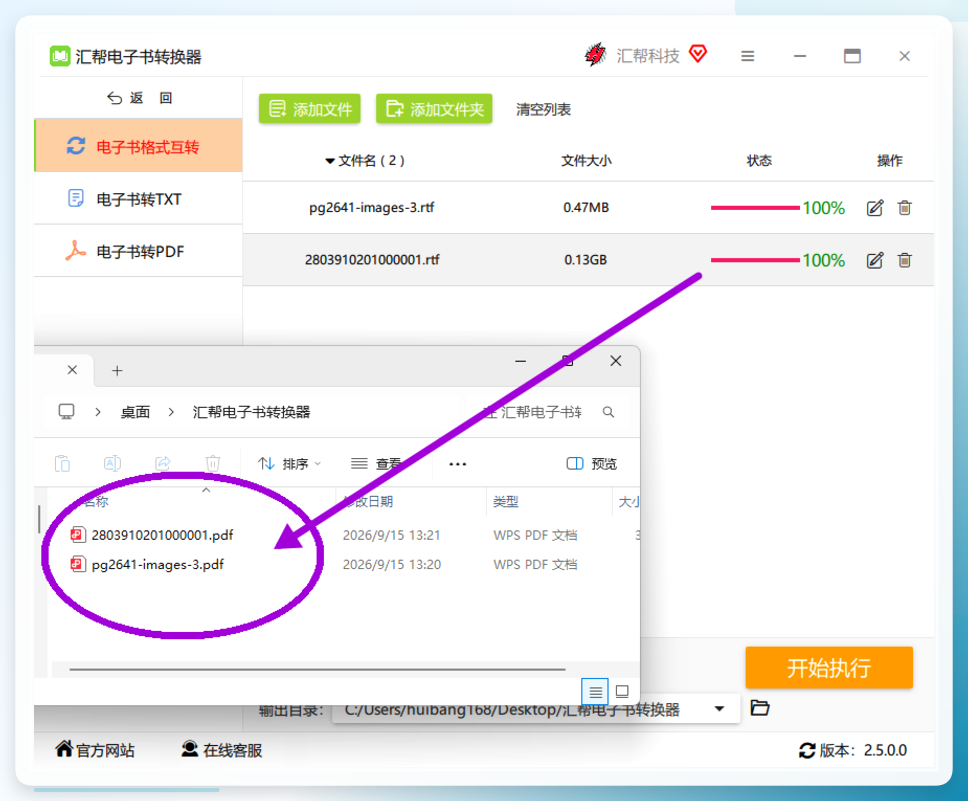968x801 pixels.
Task: Click the 0.13GB size cell
Action: coord(585,260)
